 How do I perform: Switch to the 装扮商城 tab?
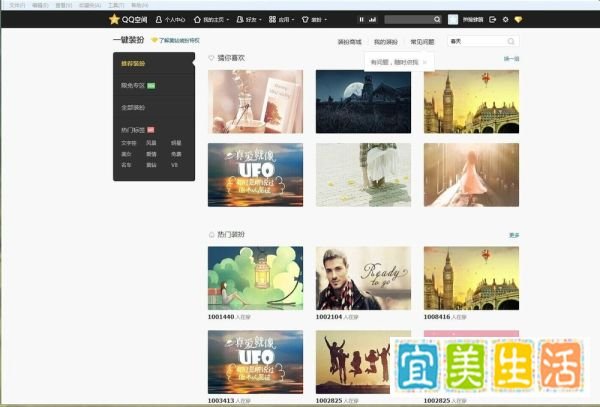(349, 42)
